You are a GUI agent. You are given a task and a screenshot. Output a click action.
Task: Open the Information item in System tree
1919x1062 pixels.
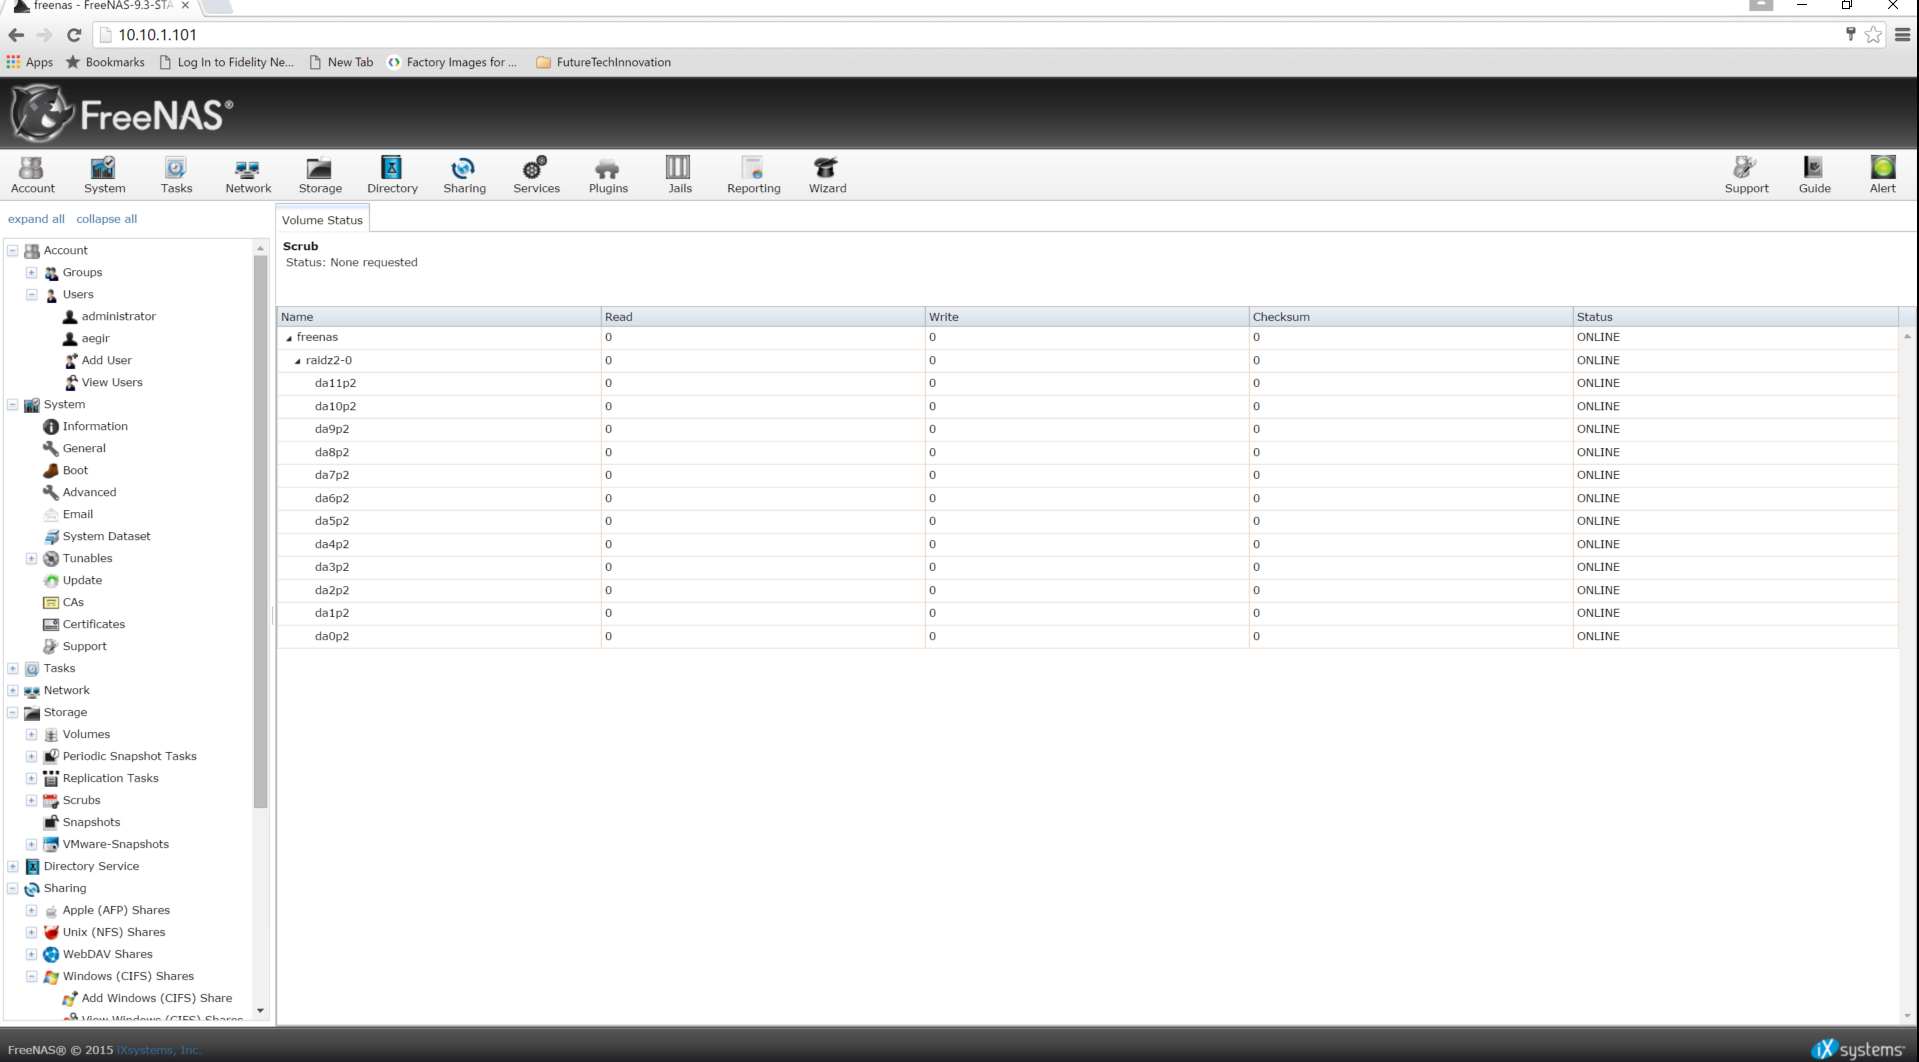(85, 426)
